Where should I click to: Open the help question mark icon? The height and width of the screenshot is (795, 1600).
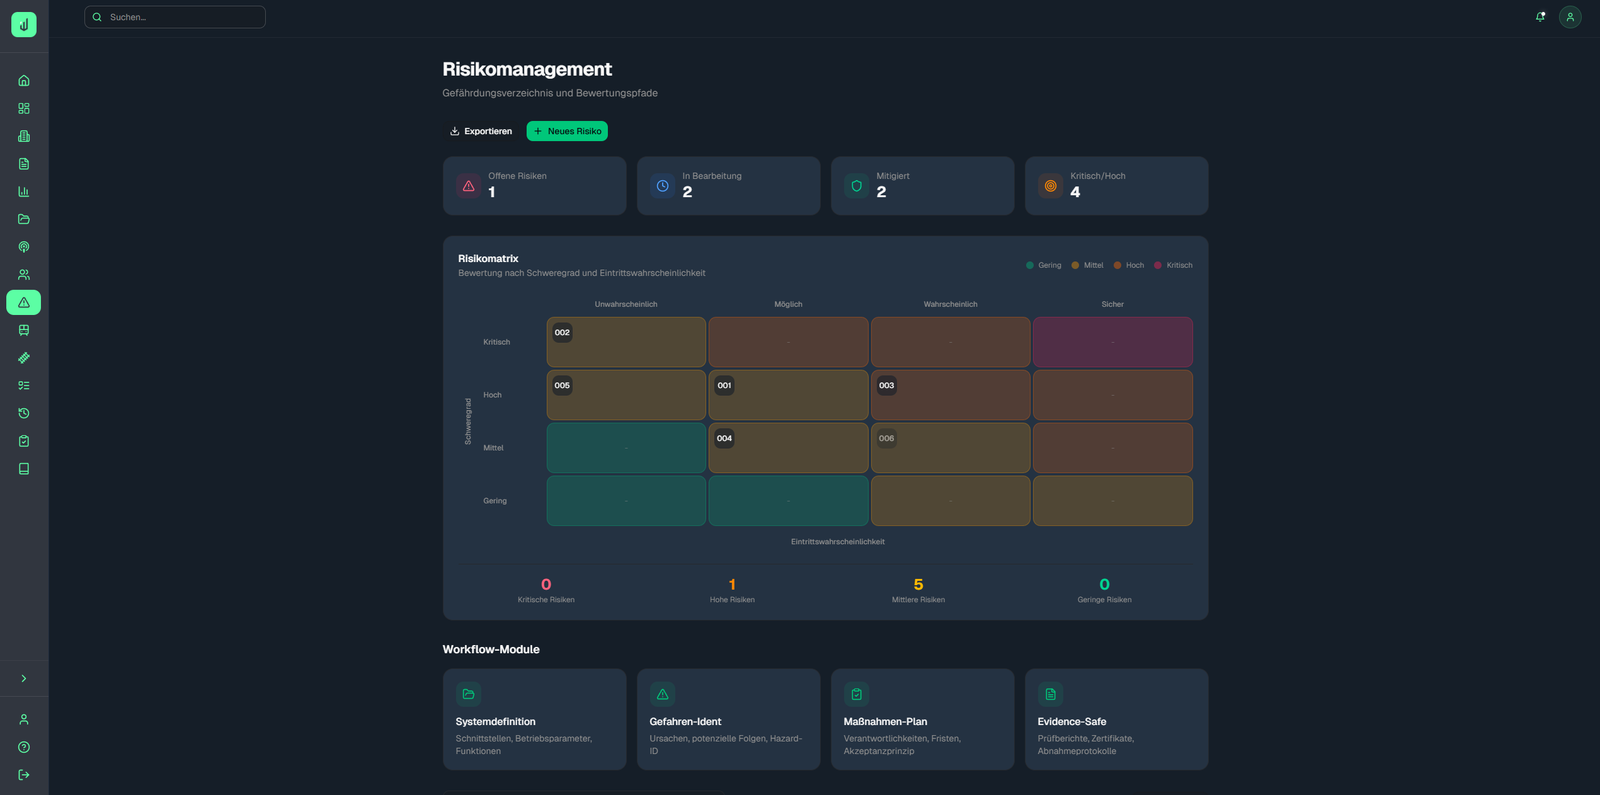(24, 747)
